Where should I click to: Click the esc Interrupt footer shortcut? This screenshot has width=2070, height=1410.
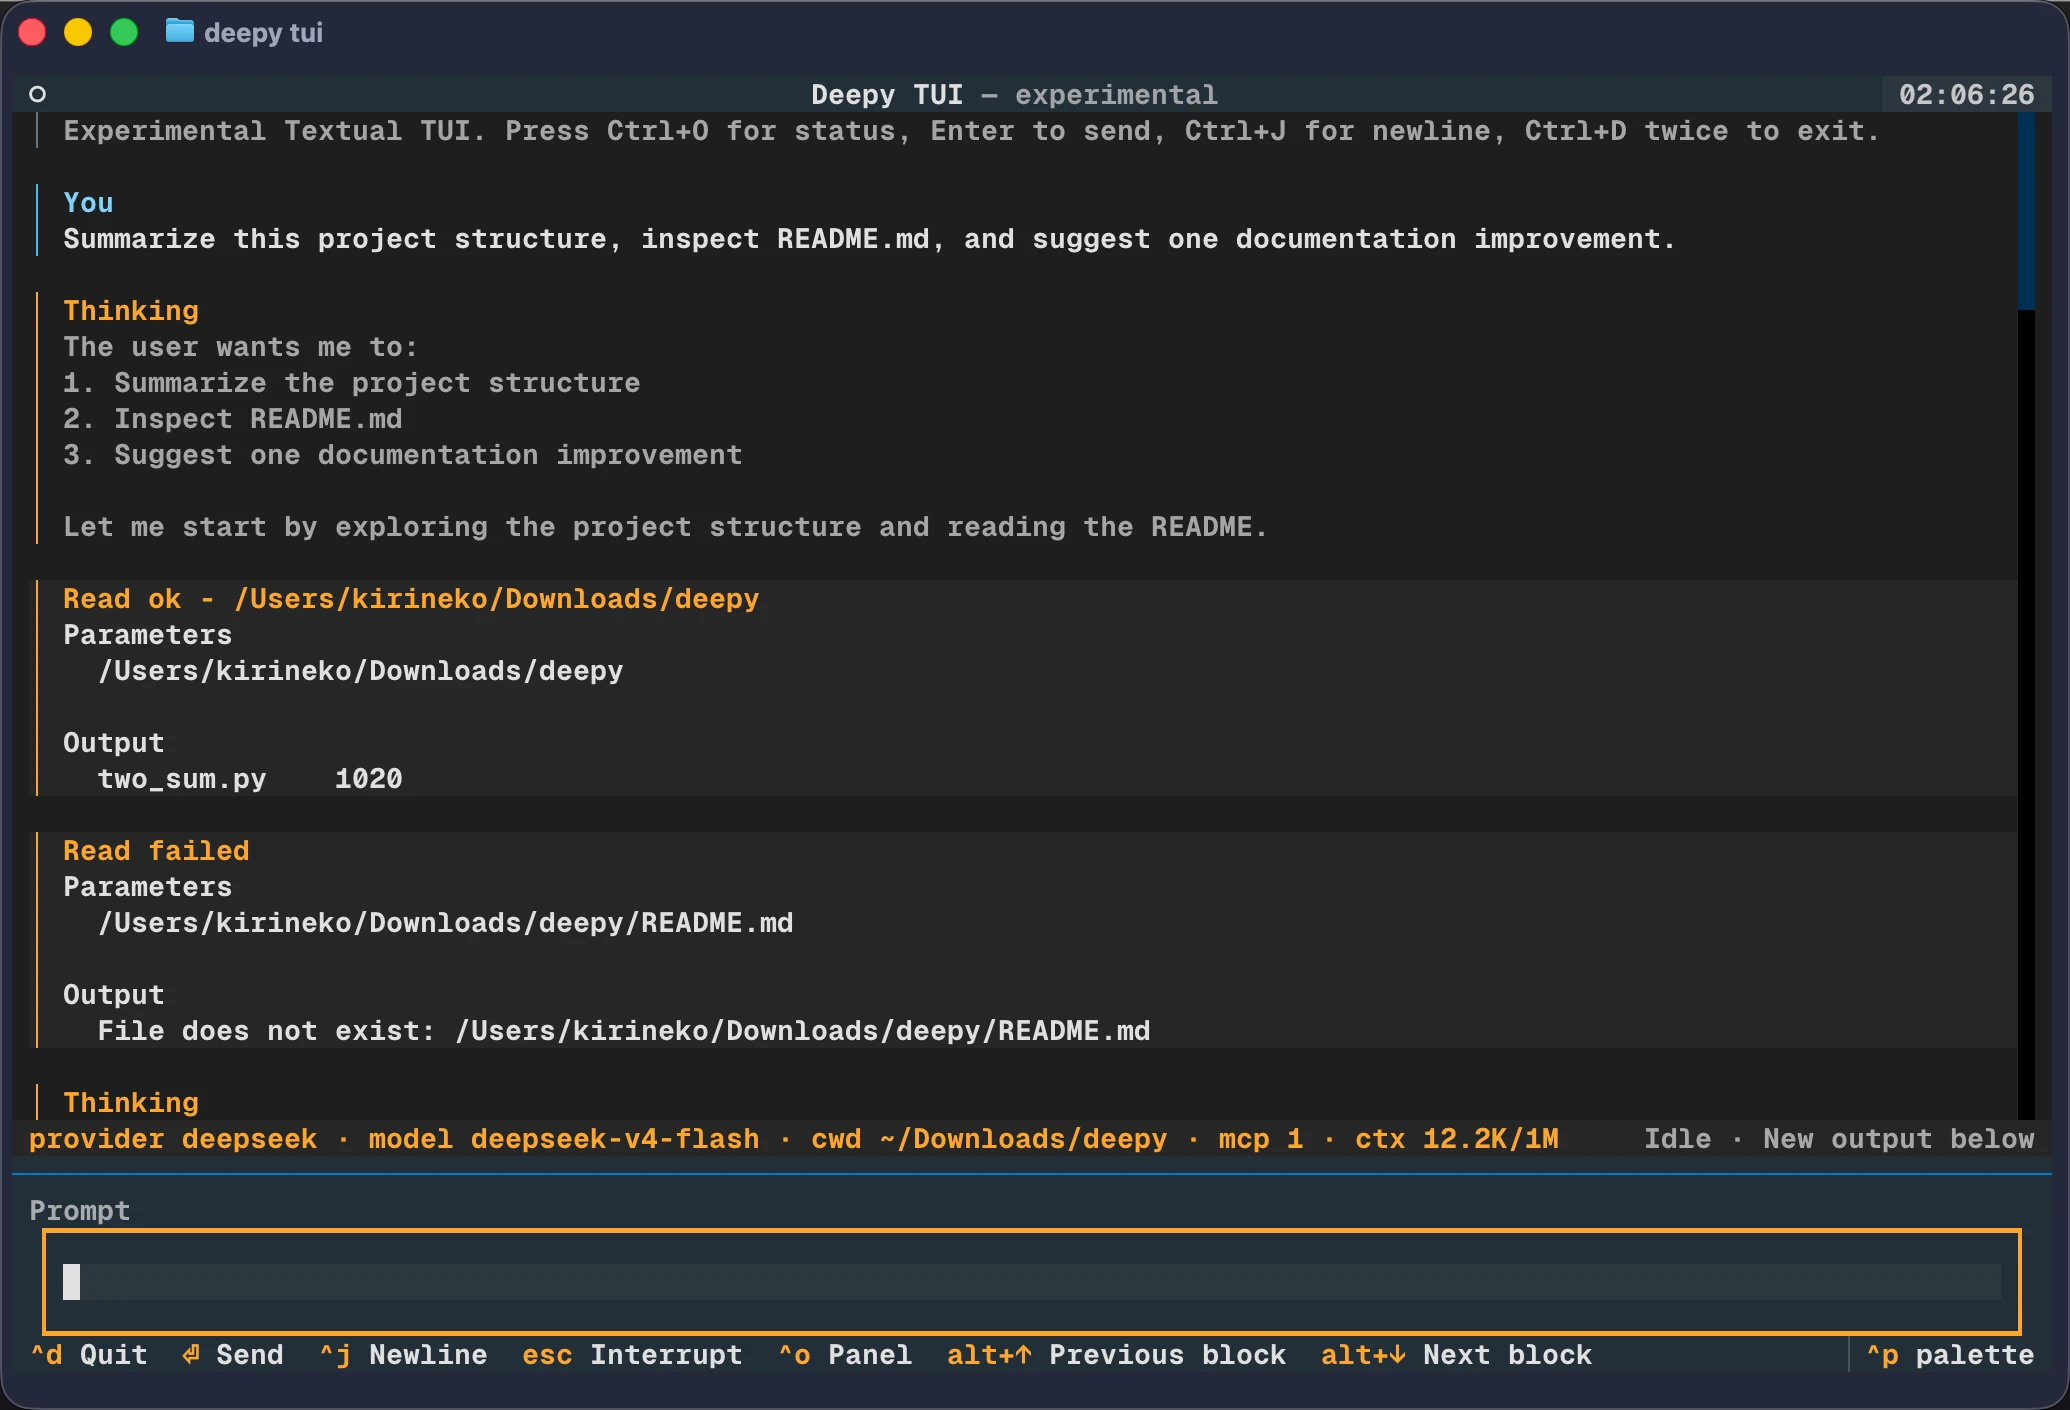pos(632,1355)
